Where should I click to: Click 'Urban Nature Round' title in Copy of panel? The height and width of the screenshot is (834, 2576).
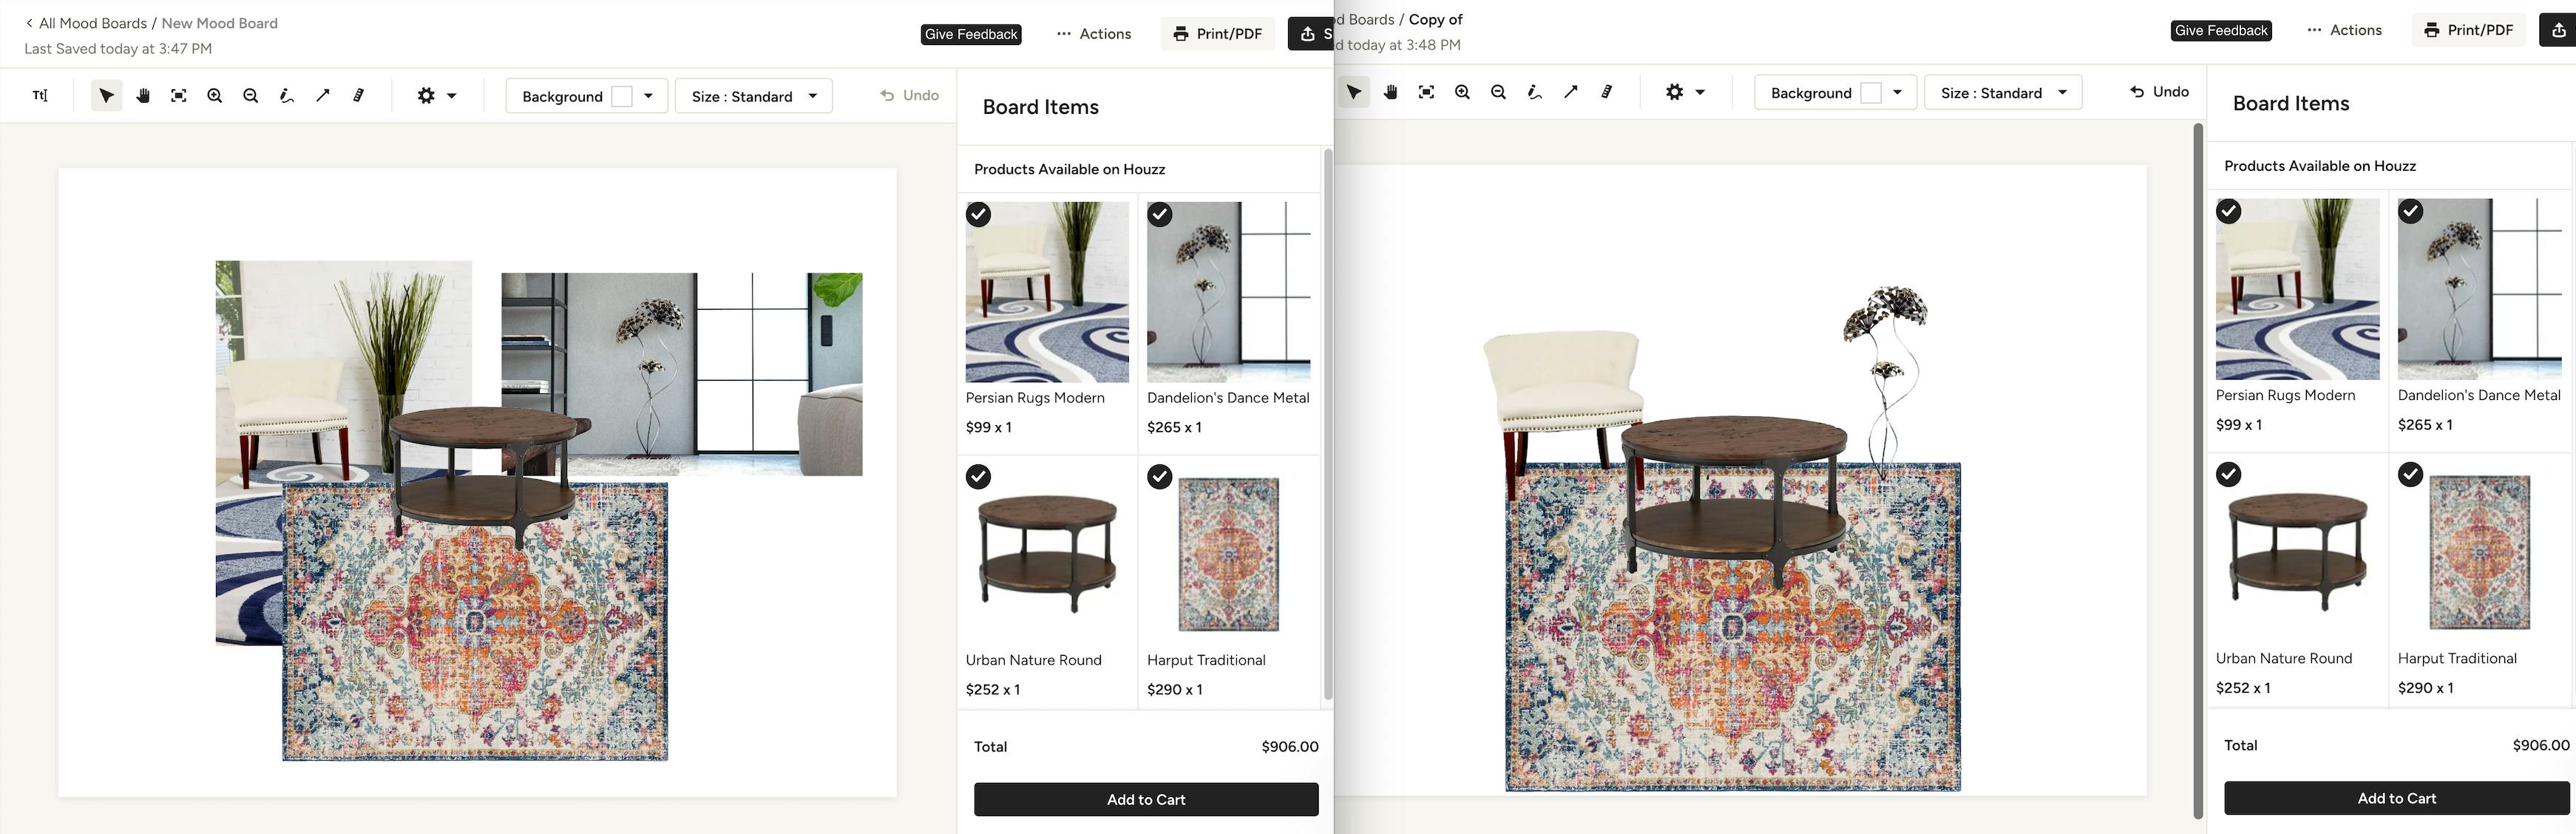2284,658
